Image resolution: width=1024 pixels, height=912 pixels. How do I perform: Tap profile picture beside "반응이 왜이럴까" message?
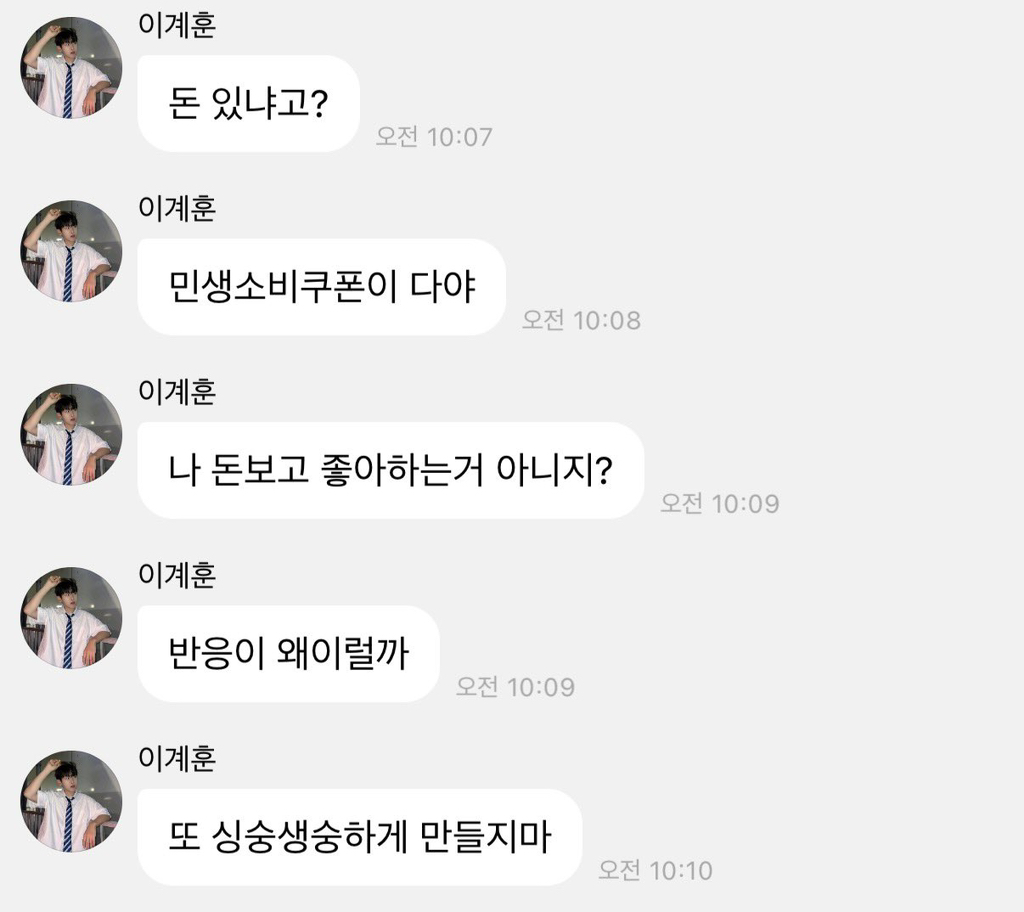click(x=71, y=618)
